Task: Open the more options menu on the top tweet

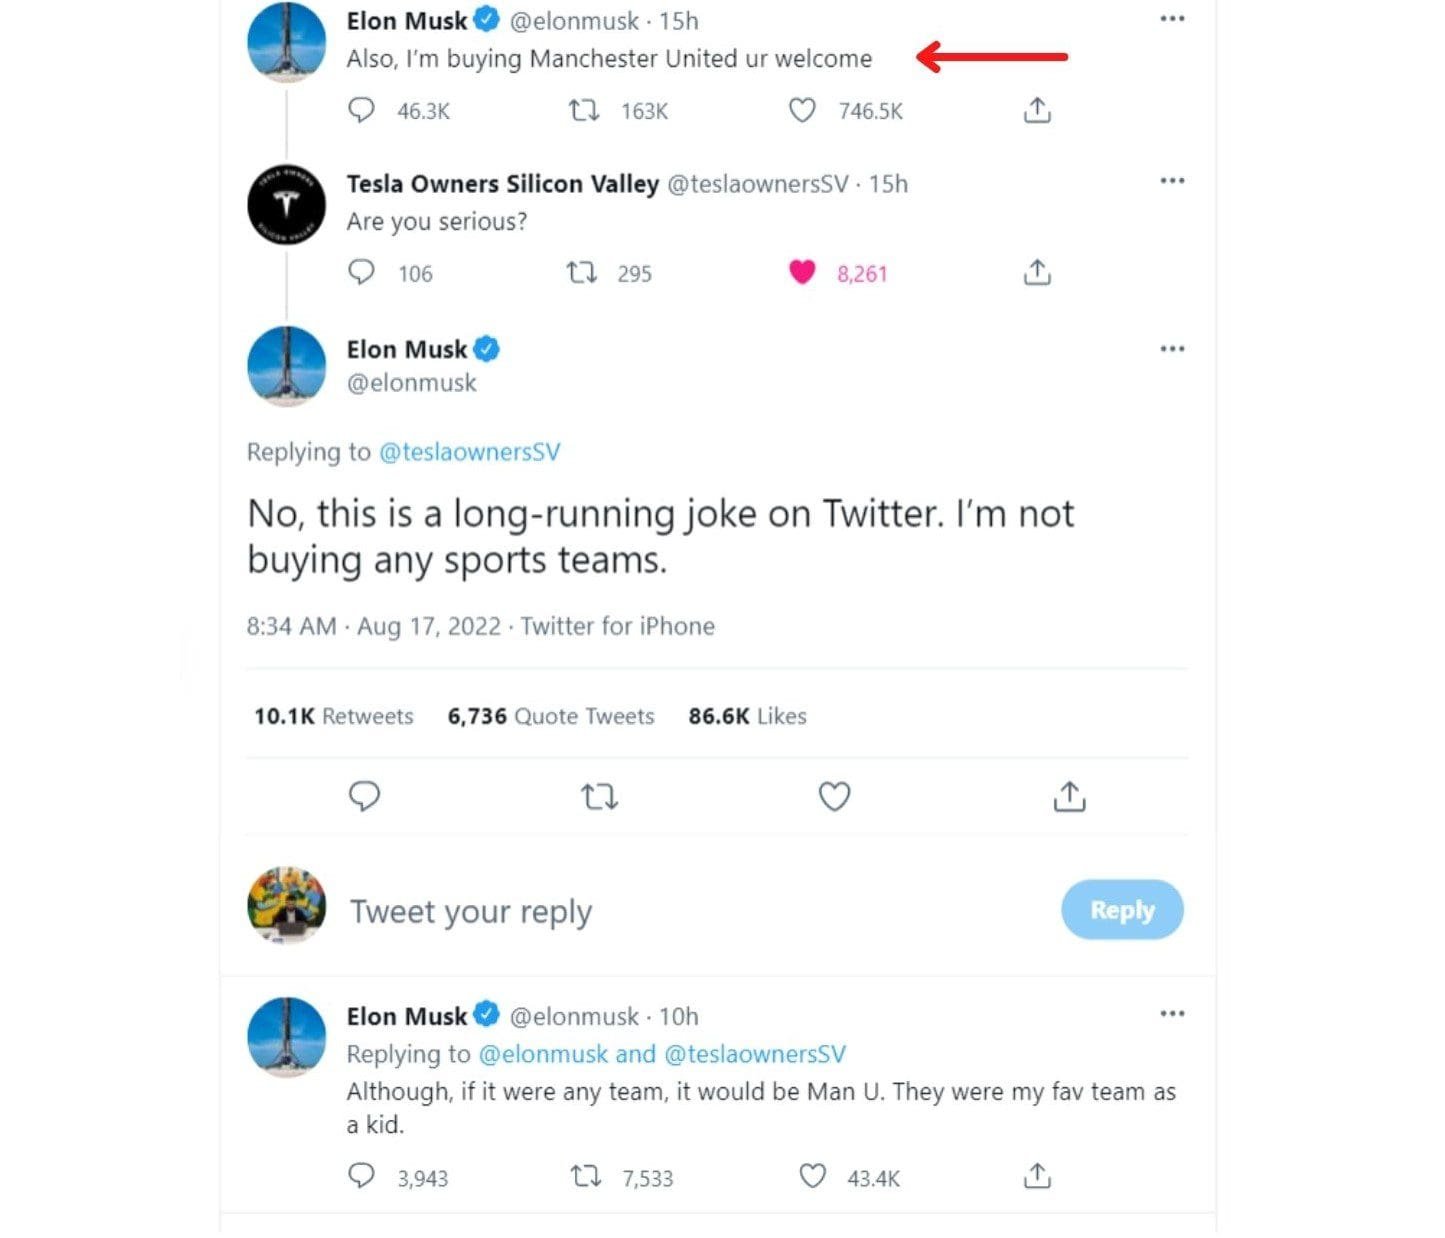Action: pos(1172,18)
